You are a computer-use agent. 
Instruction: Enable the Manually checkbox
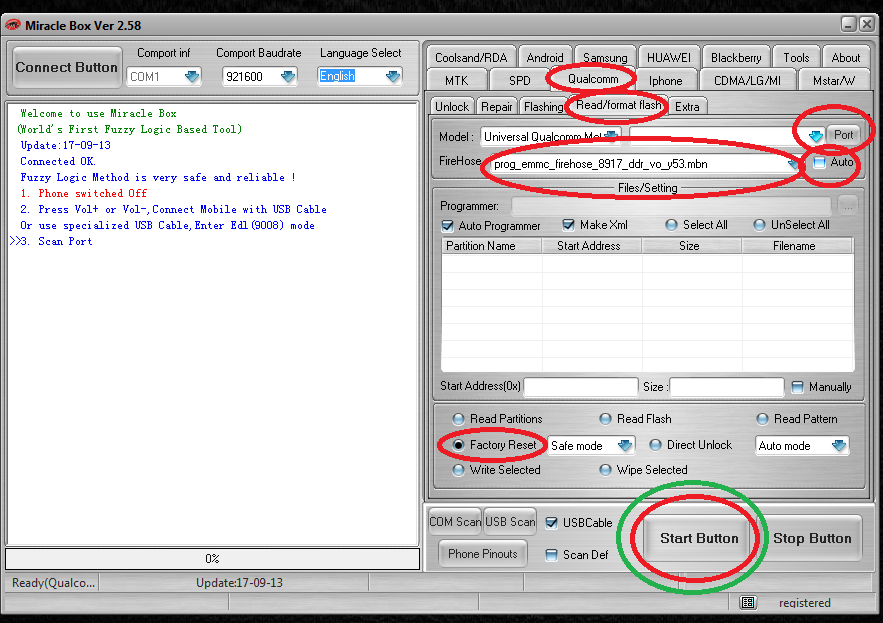click(x=797, y=387)
